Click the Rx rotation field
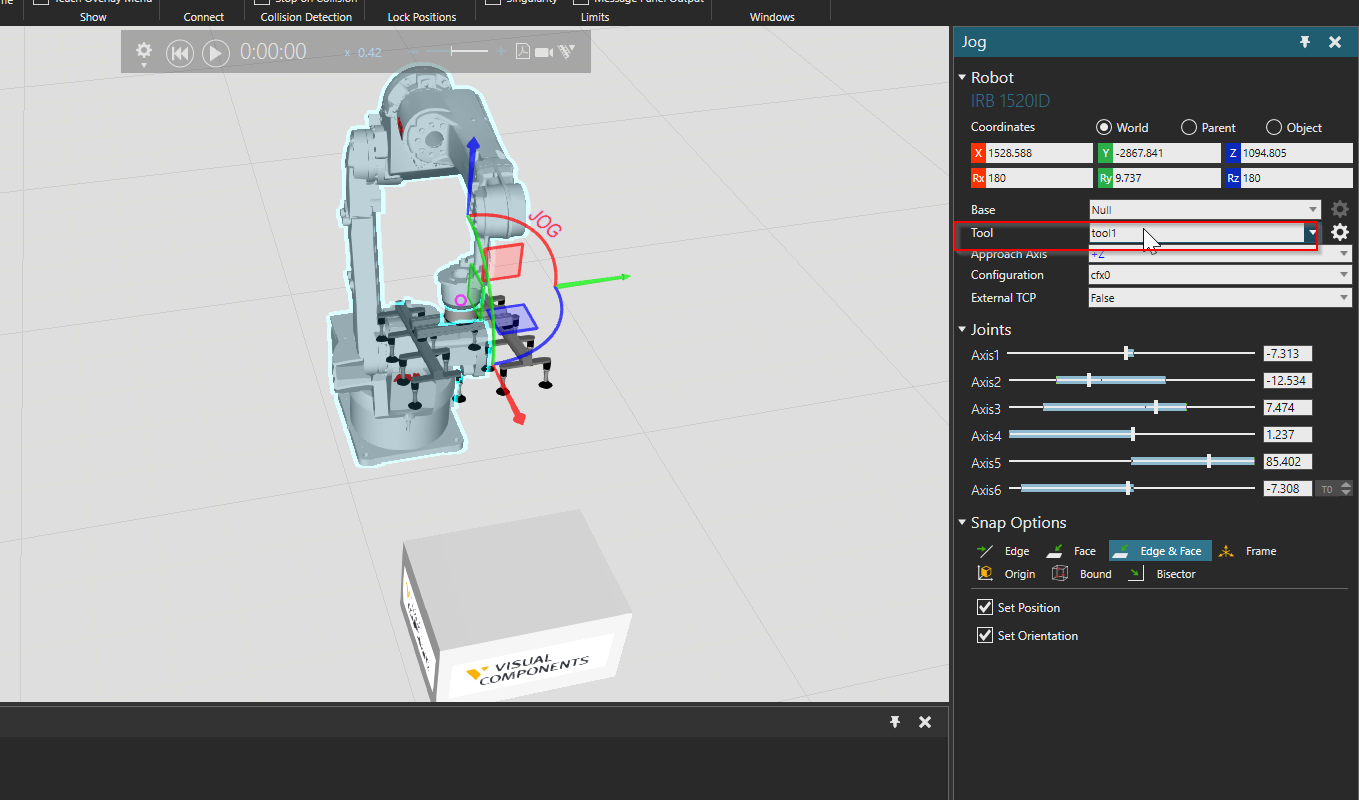1359x800 pixels. pos(1040,178)
